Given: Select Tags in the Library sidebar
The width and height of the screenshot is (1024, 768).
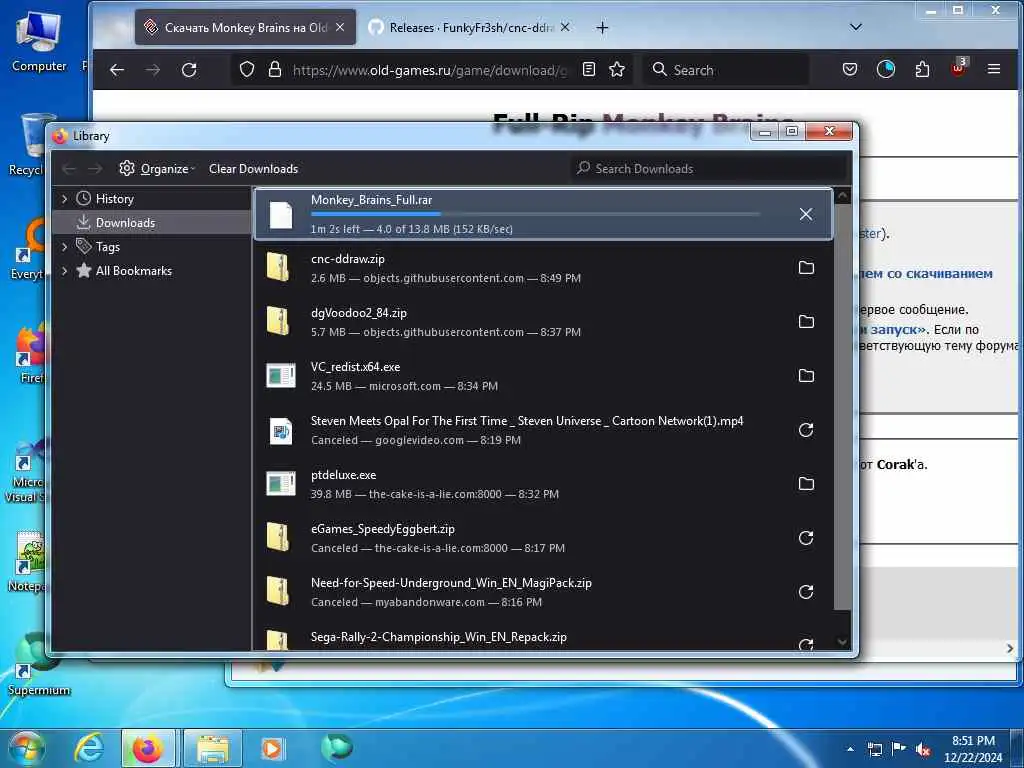Looking at the screenshot, I should 152,247.
